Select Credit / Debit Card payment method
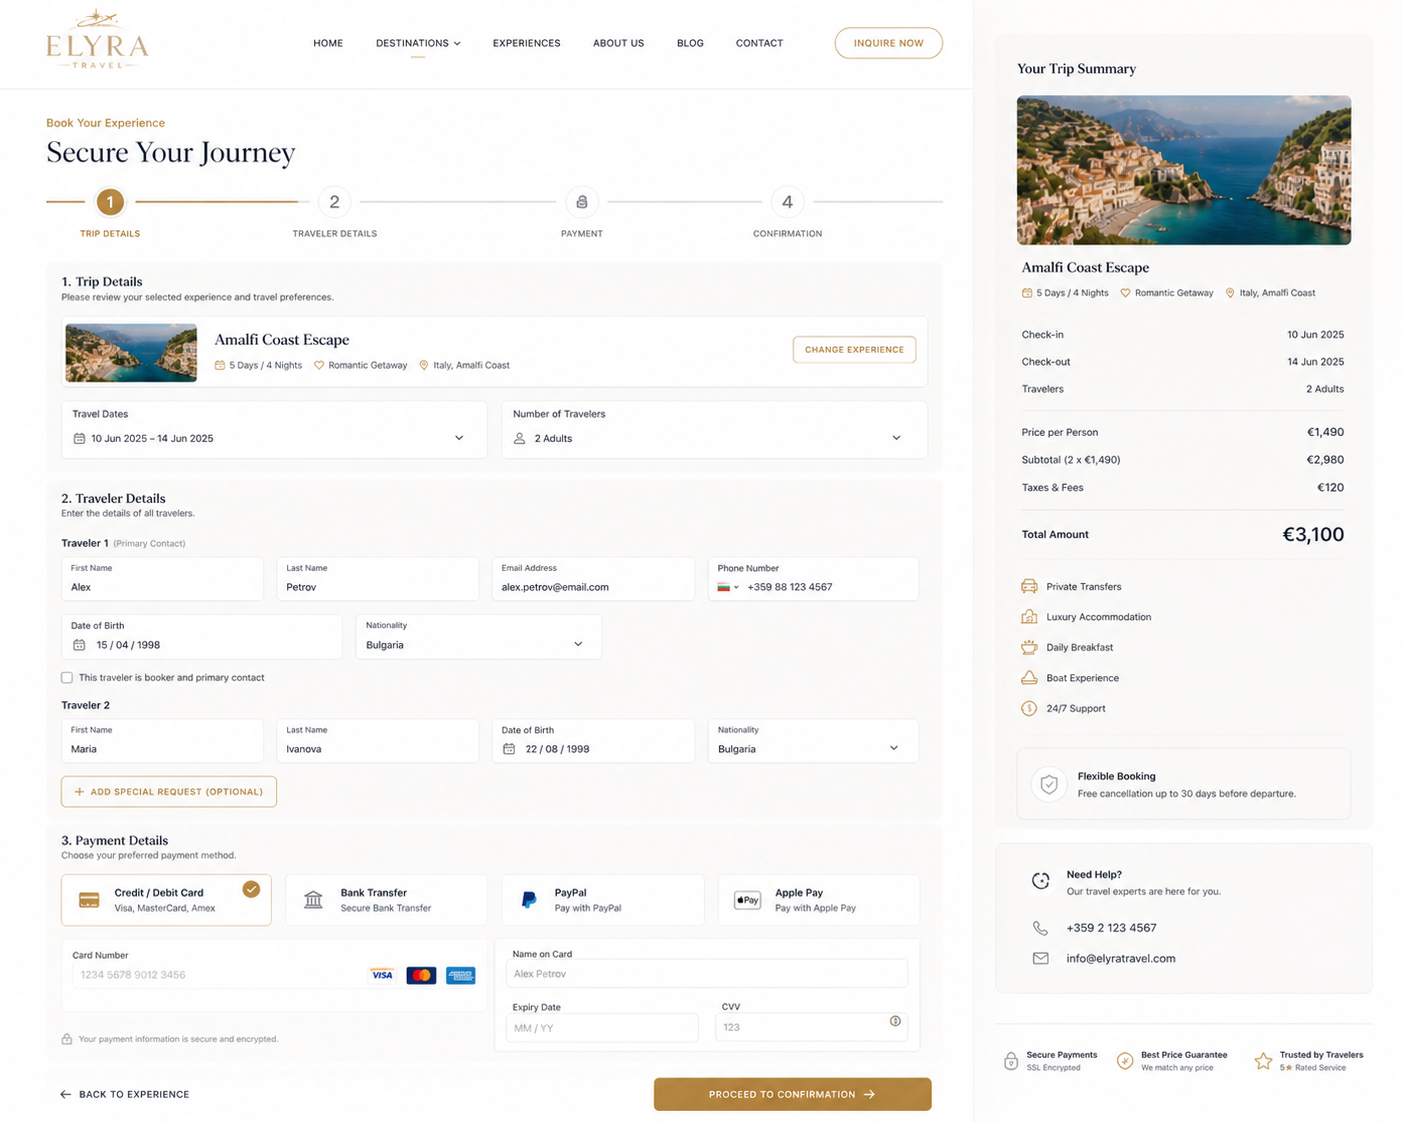The width and height of the screenshot is (1402, 1122). pos(166,900)
